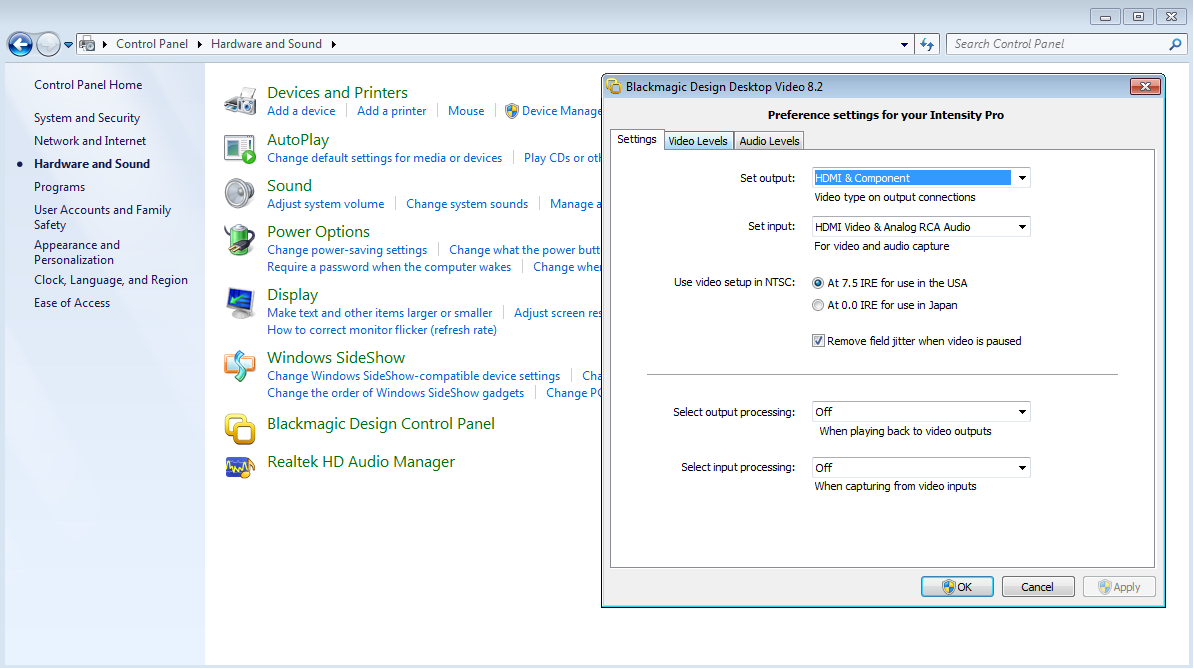Open the Programs category
Screen dimensions: 1194x669
59,187
